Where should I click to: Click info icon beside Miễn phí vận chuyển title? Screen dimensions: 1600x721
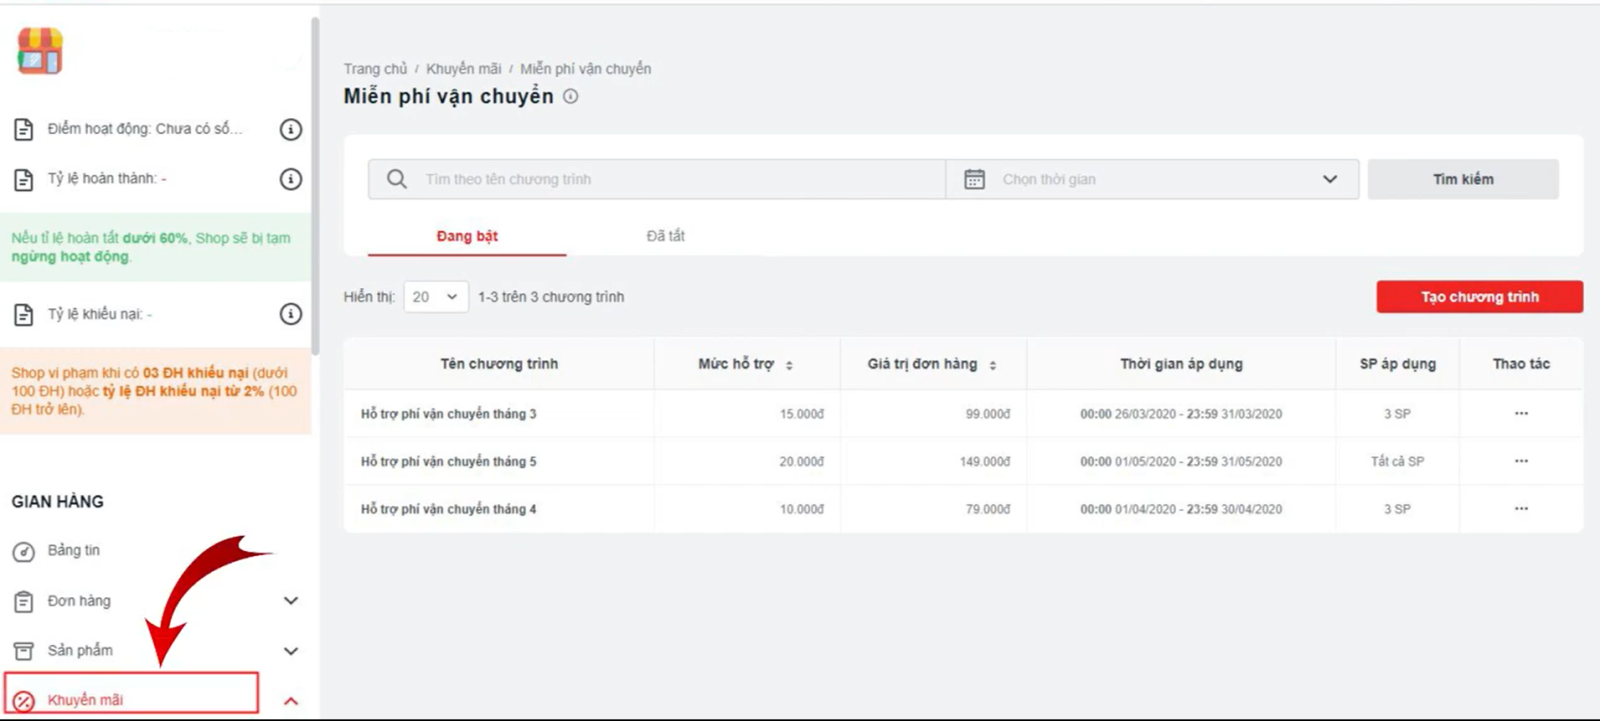[570, 97]
